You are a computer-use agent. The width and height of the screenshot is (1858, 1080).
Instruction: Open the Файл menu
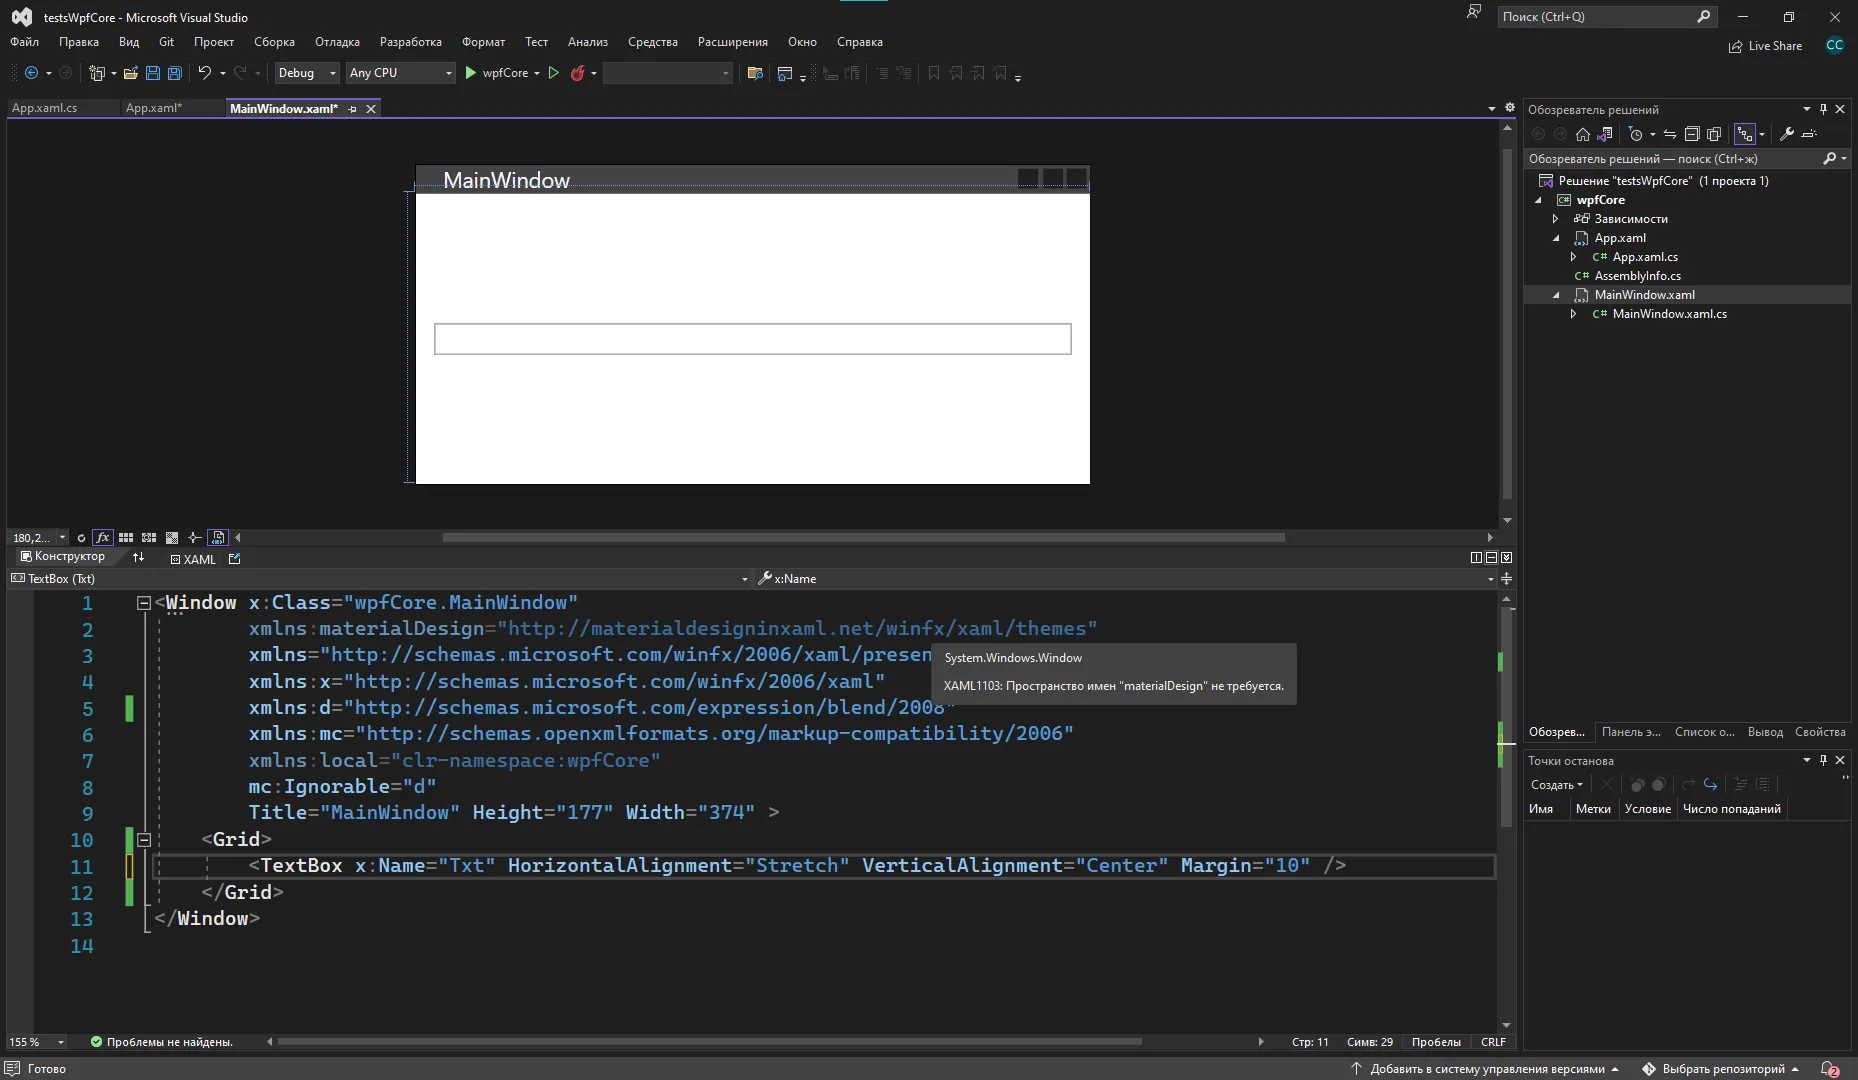point(24,42)
